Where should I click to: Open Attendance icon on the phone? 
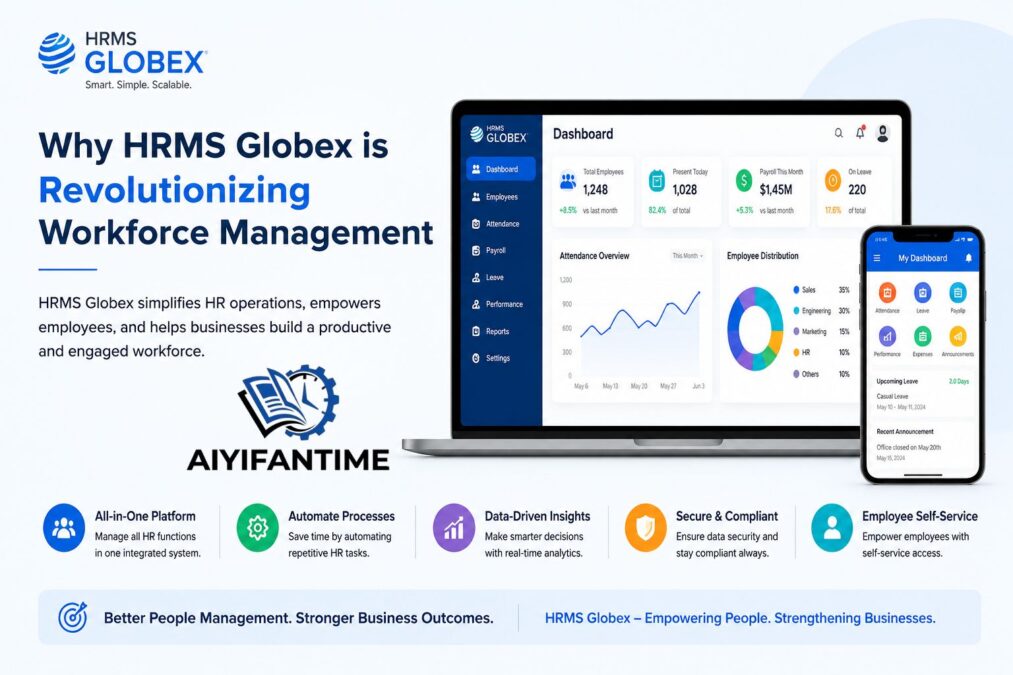pyautogui.click(x=887, y=293)
